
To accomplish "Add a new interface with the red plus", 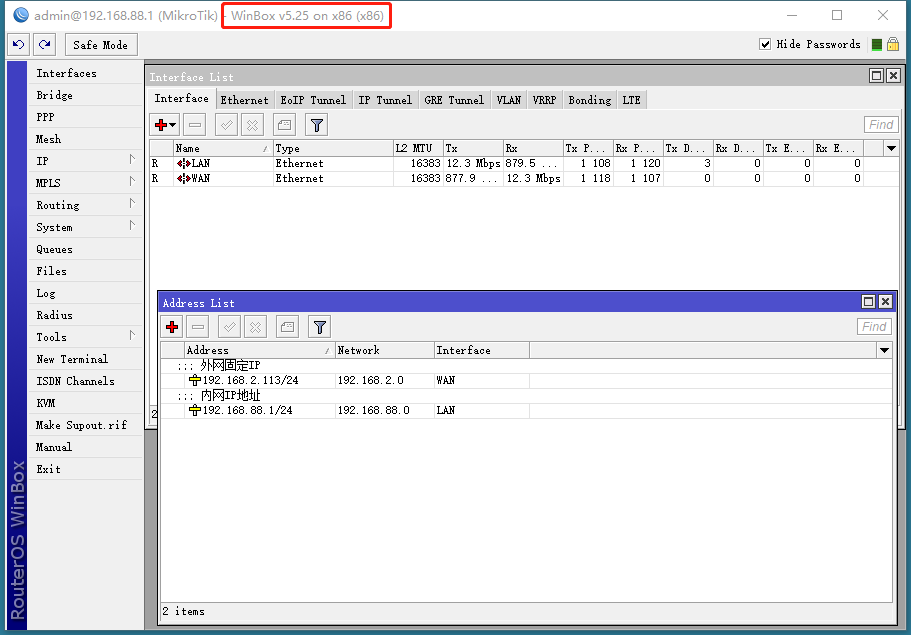I will (161, 125).
